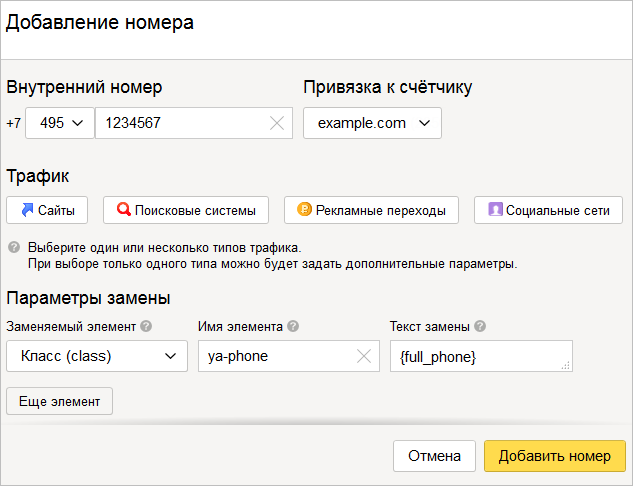Click the red magnifier search systems icon
Screen dimensions: 633x486
124,209
